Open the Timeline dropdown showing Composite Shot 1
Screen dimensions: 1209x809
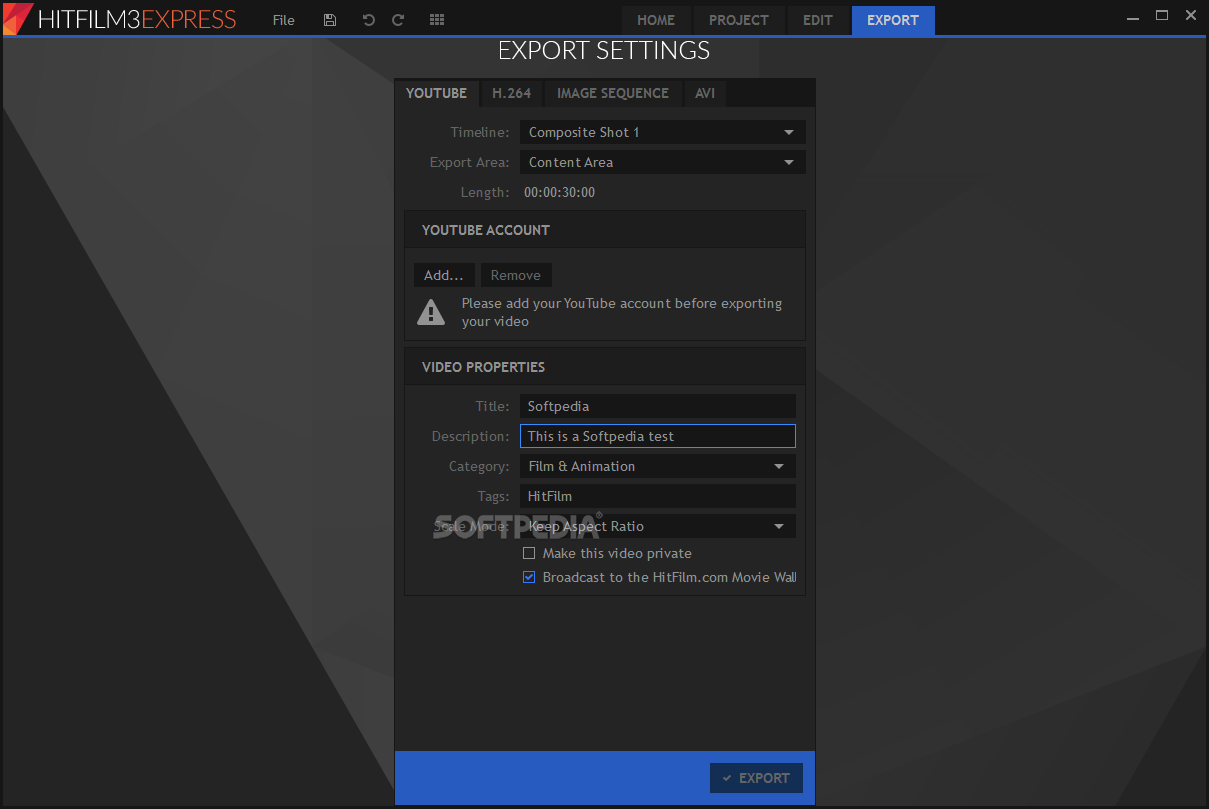[x=662, y=132]
